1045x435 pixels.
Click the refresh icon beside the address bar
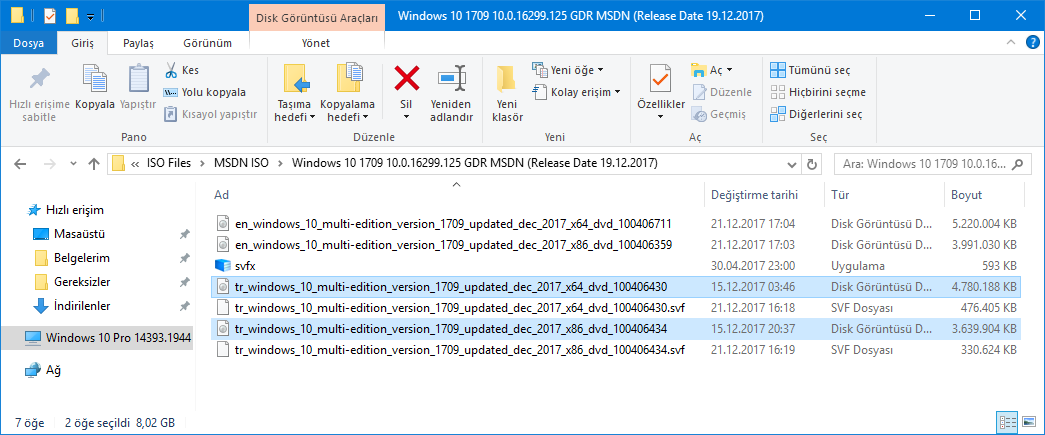coord(811,164)
